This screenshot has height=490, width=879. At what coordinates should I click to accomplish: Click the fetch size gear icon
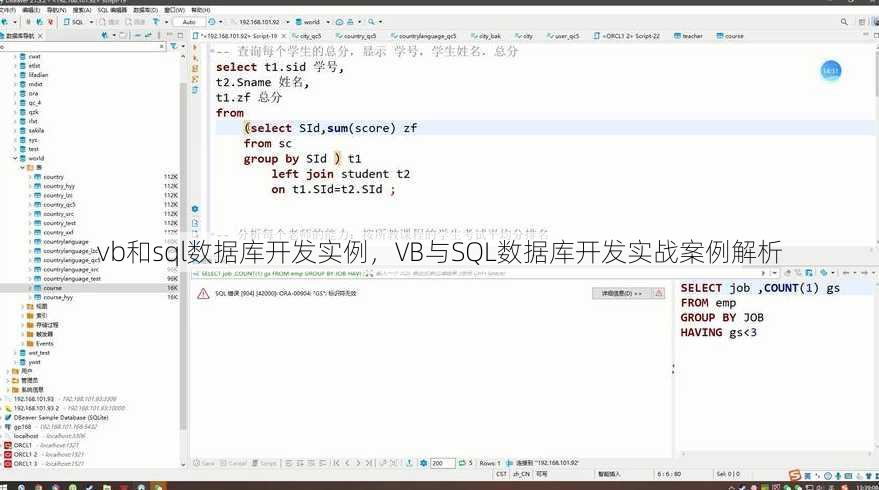tap(423, 463)
